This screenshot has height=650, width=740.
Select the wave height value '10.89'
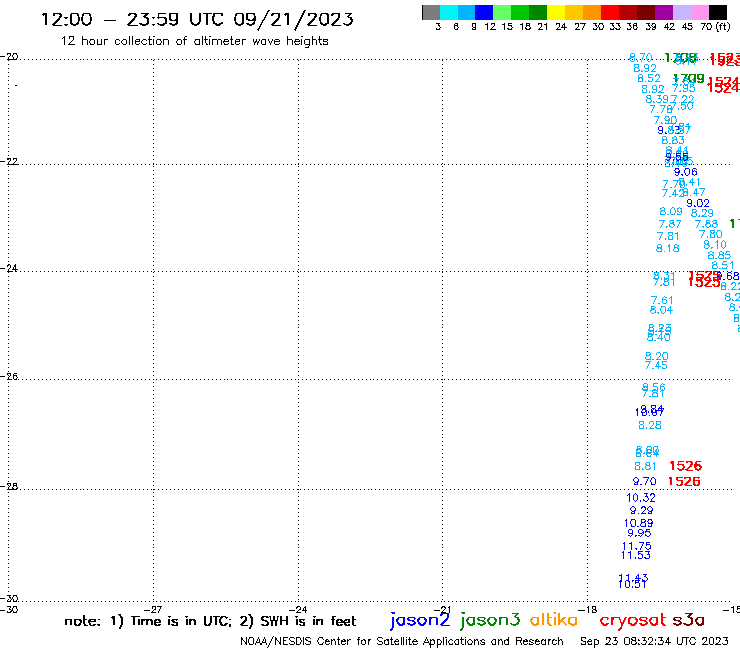tap(638, 523)
